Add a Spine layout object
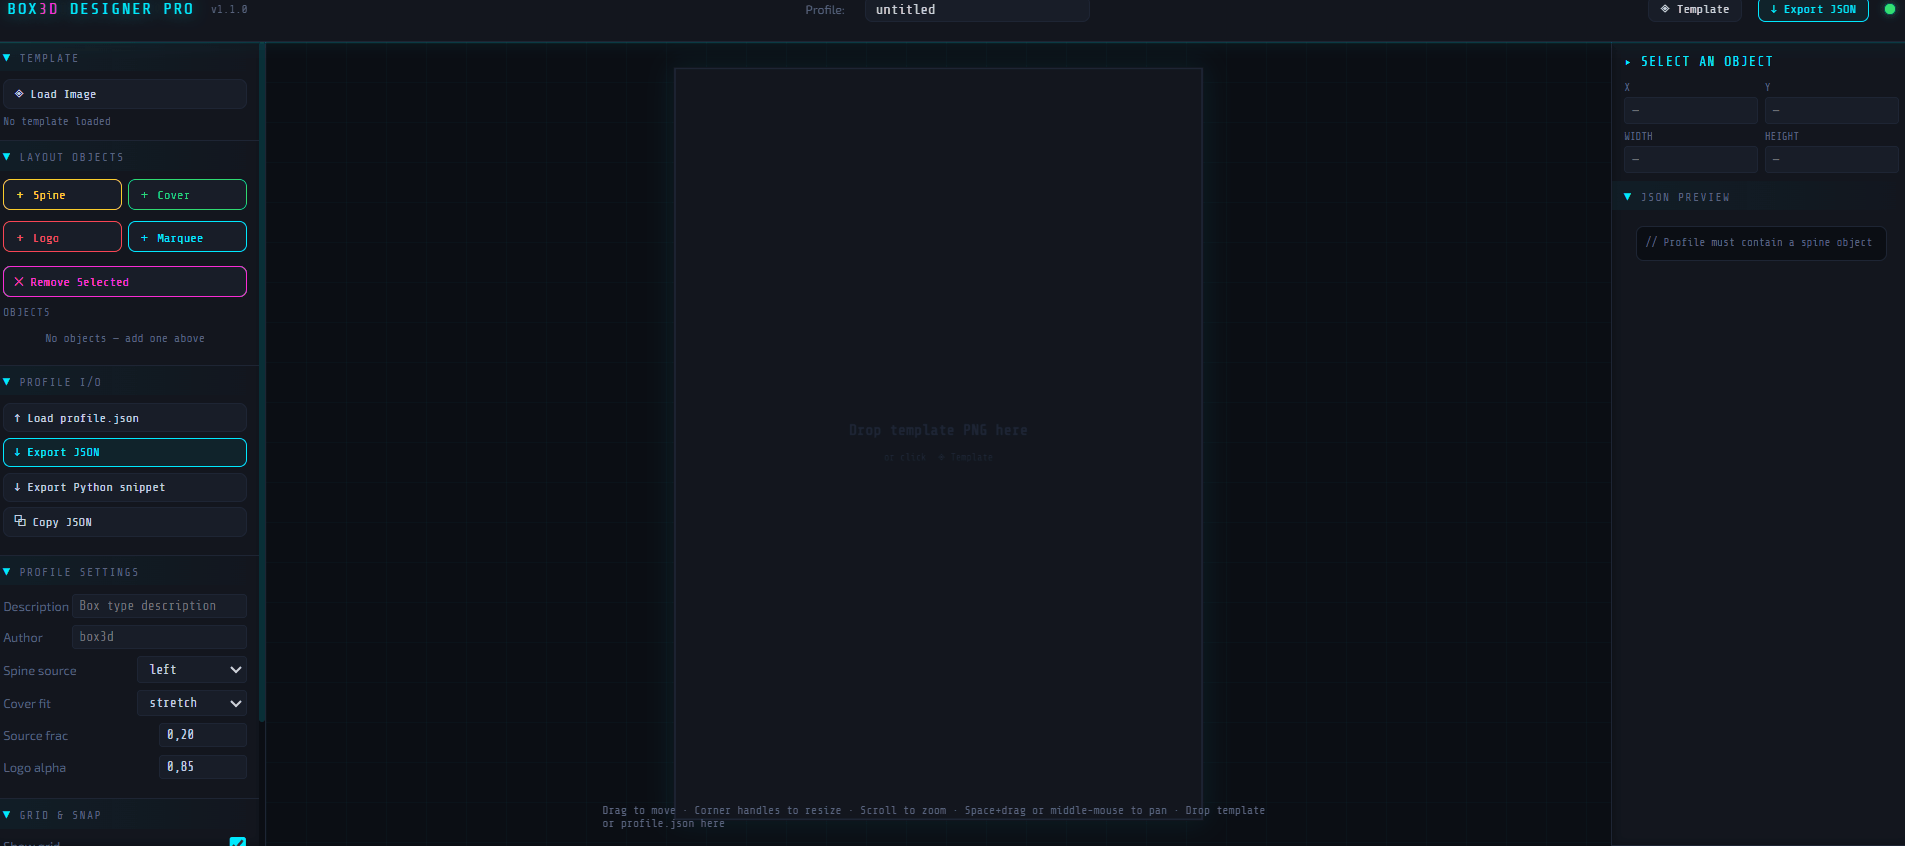The height and width of the screenshot is (846, 1905). click(62, 195)
